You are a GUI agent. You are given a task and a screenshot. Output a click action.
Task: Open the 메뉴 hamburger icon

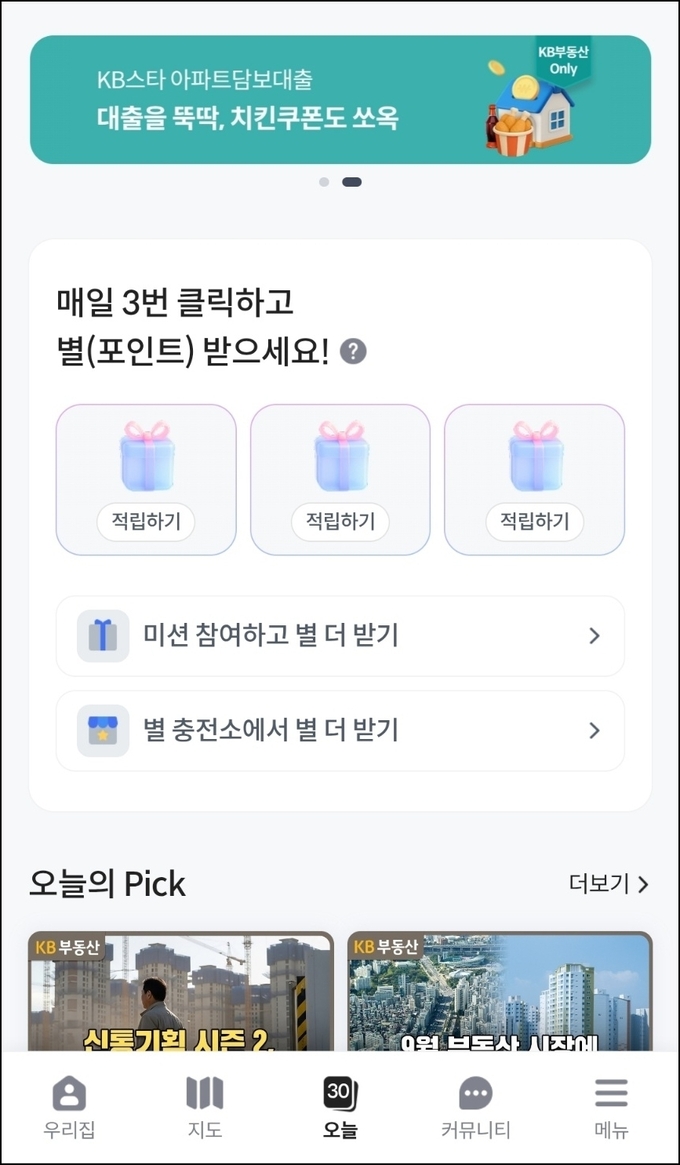(611, 1094)
